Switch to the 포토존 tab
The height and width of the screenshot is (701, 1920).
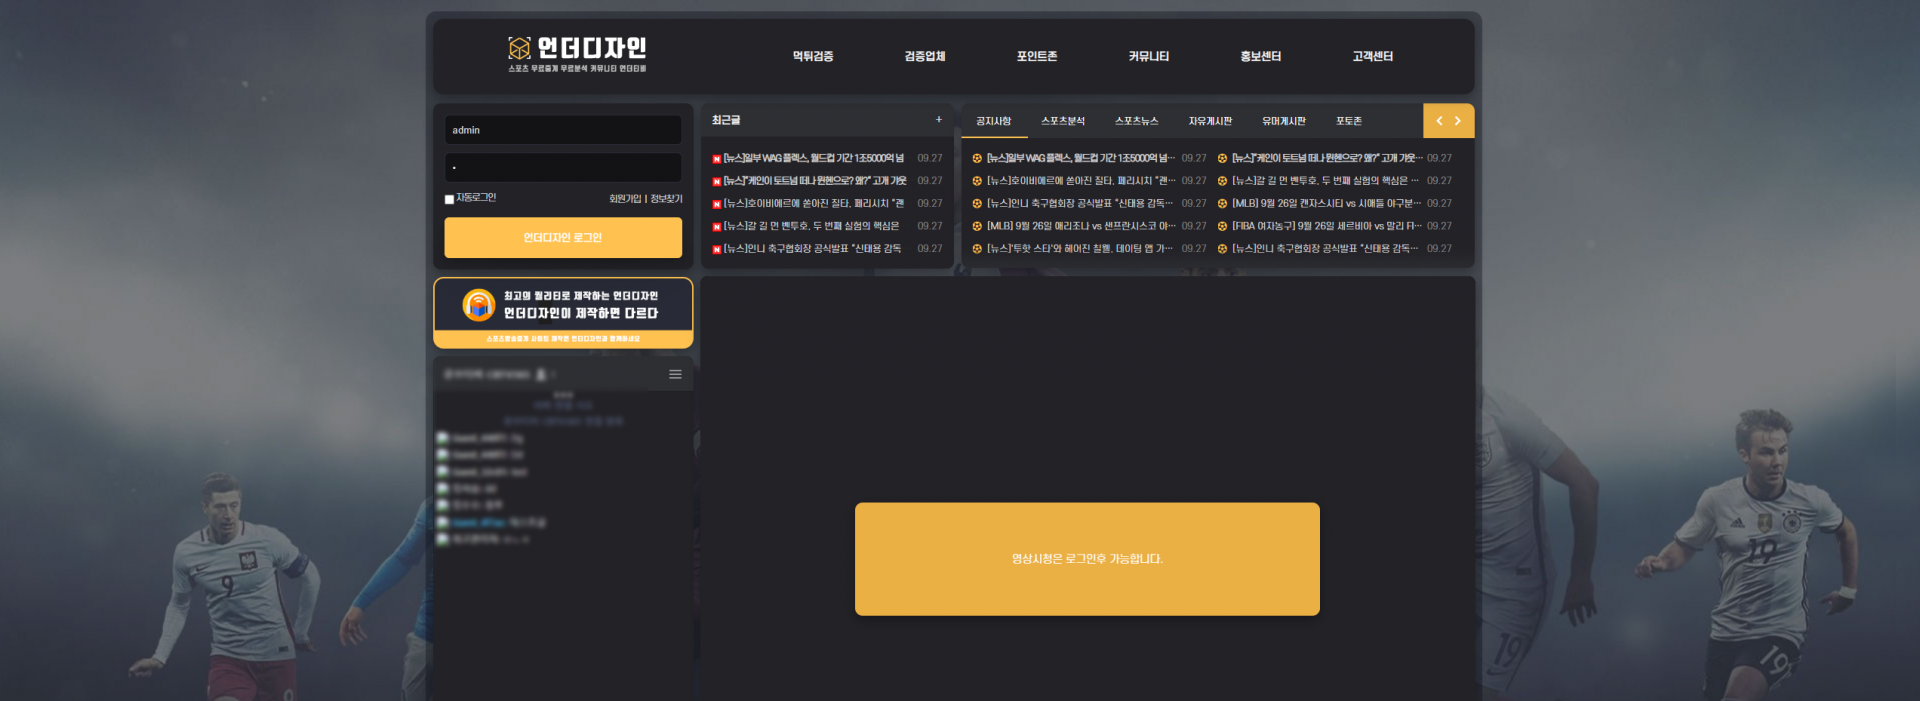point(1349,121)
